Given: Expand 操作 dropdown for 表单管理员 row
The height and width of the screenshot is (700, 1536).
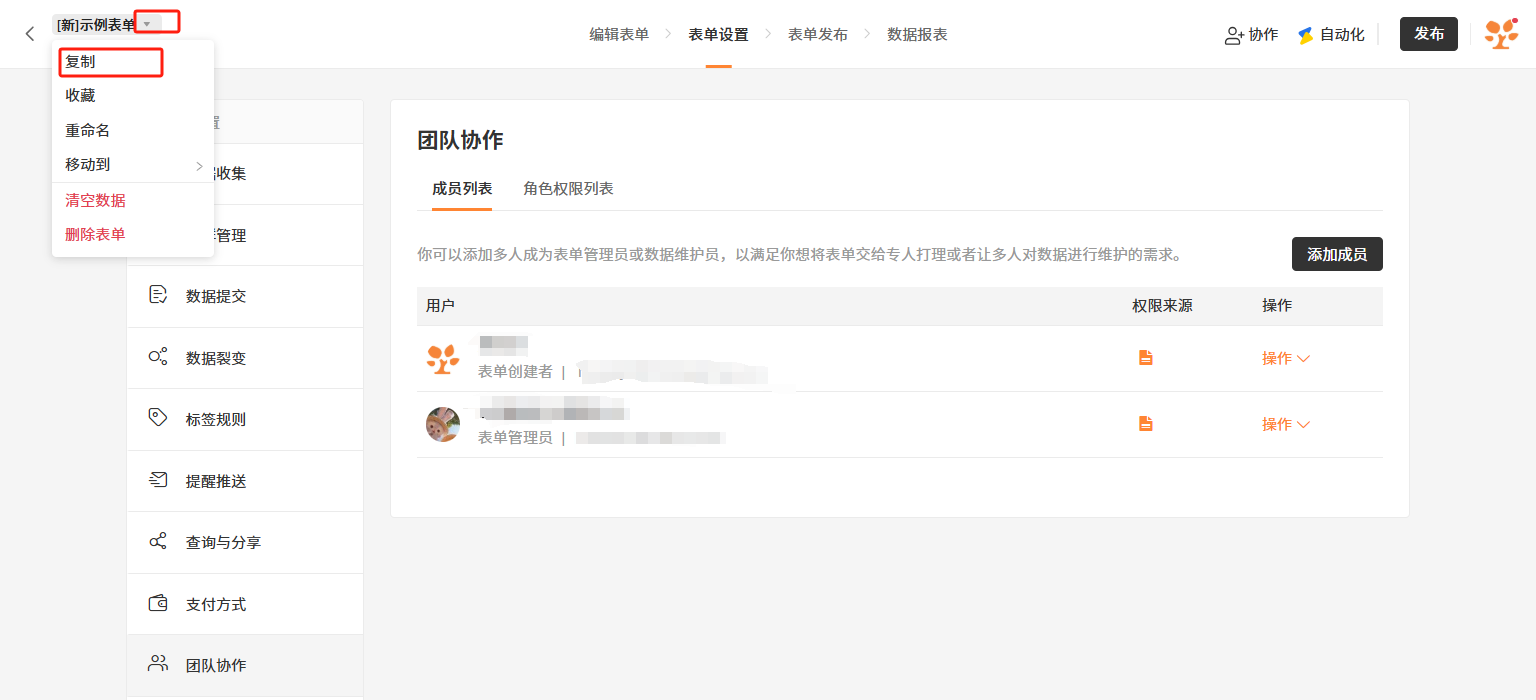Looking at the screenshot, I should 1286,424.
